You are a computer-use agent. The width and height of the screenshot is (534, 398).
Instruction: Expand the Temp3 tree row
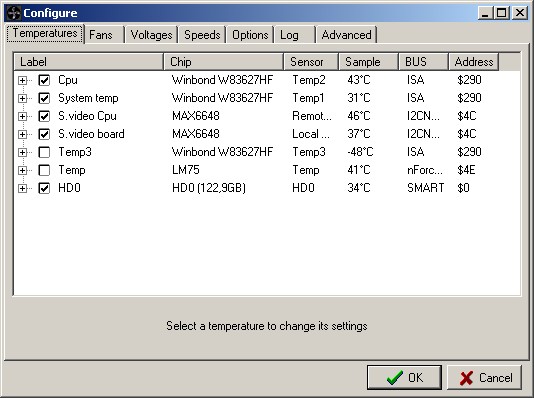(22, 152)
